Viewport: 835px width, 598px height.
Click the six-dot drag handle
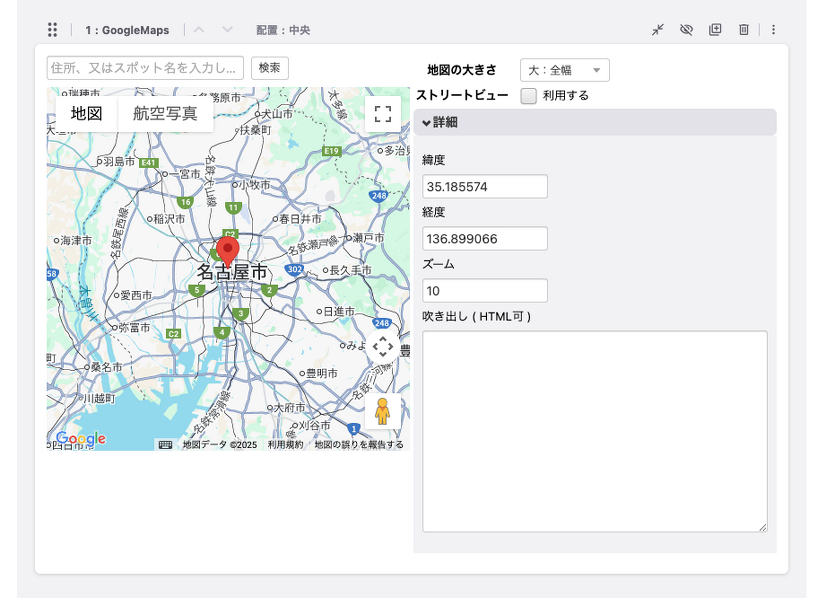52,30
